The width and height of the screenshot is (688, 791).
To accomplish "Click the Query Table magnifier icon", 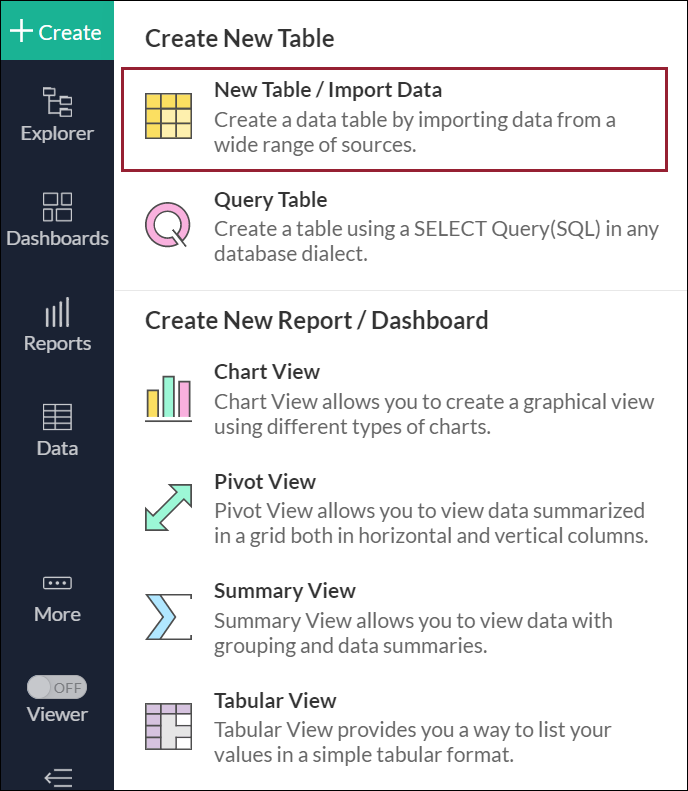I will click(168, 224).
